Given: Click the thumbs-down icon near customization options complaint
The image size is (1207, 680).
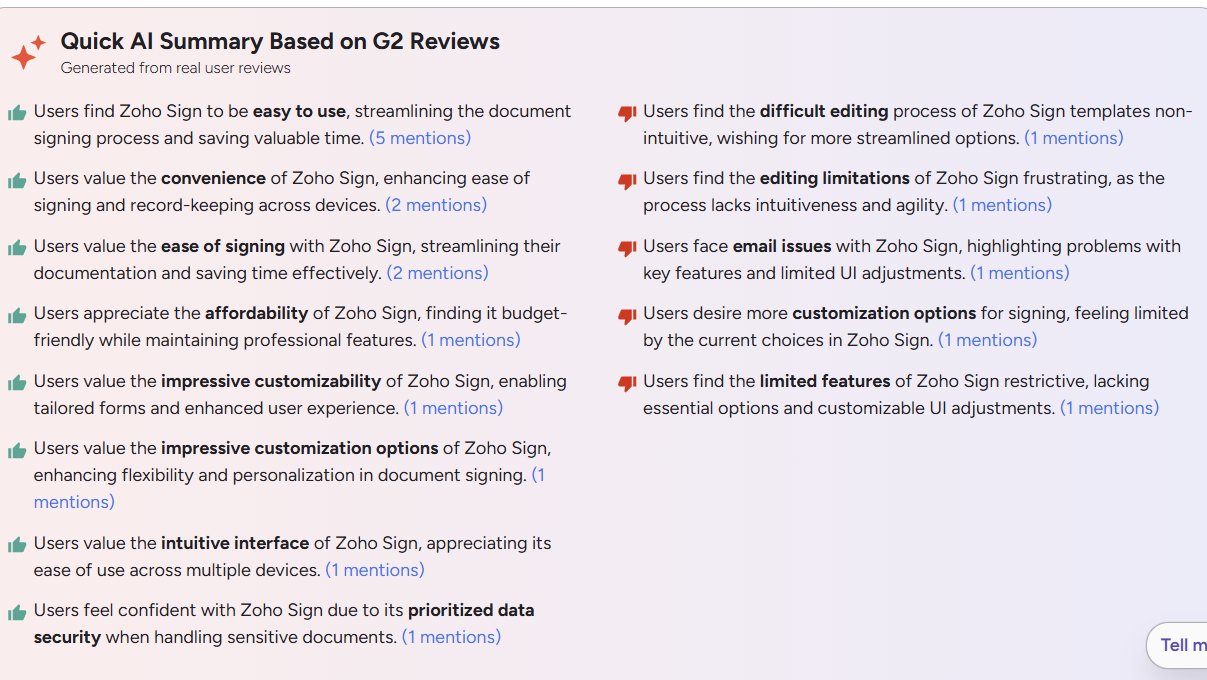Looking at the screenshot, I should [627, 314].
